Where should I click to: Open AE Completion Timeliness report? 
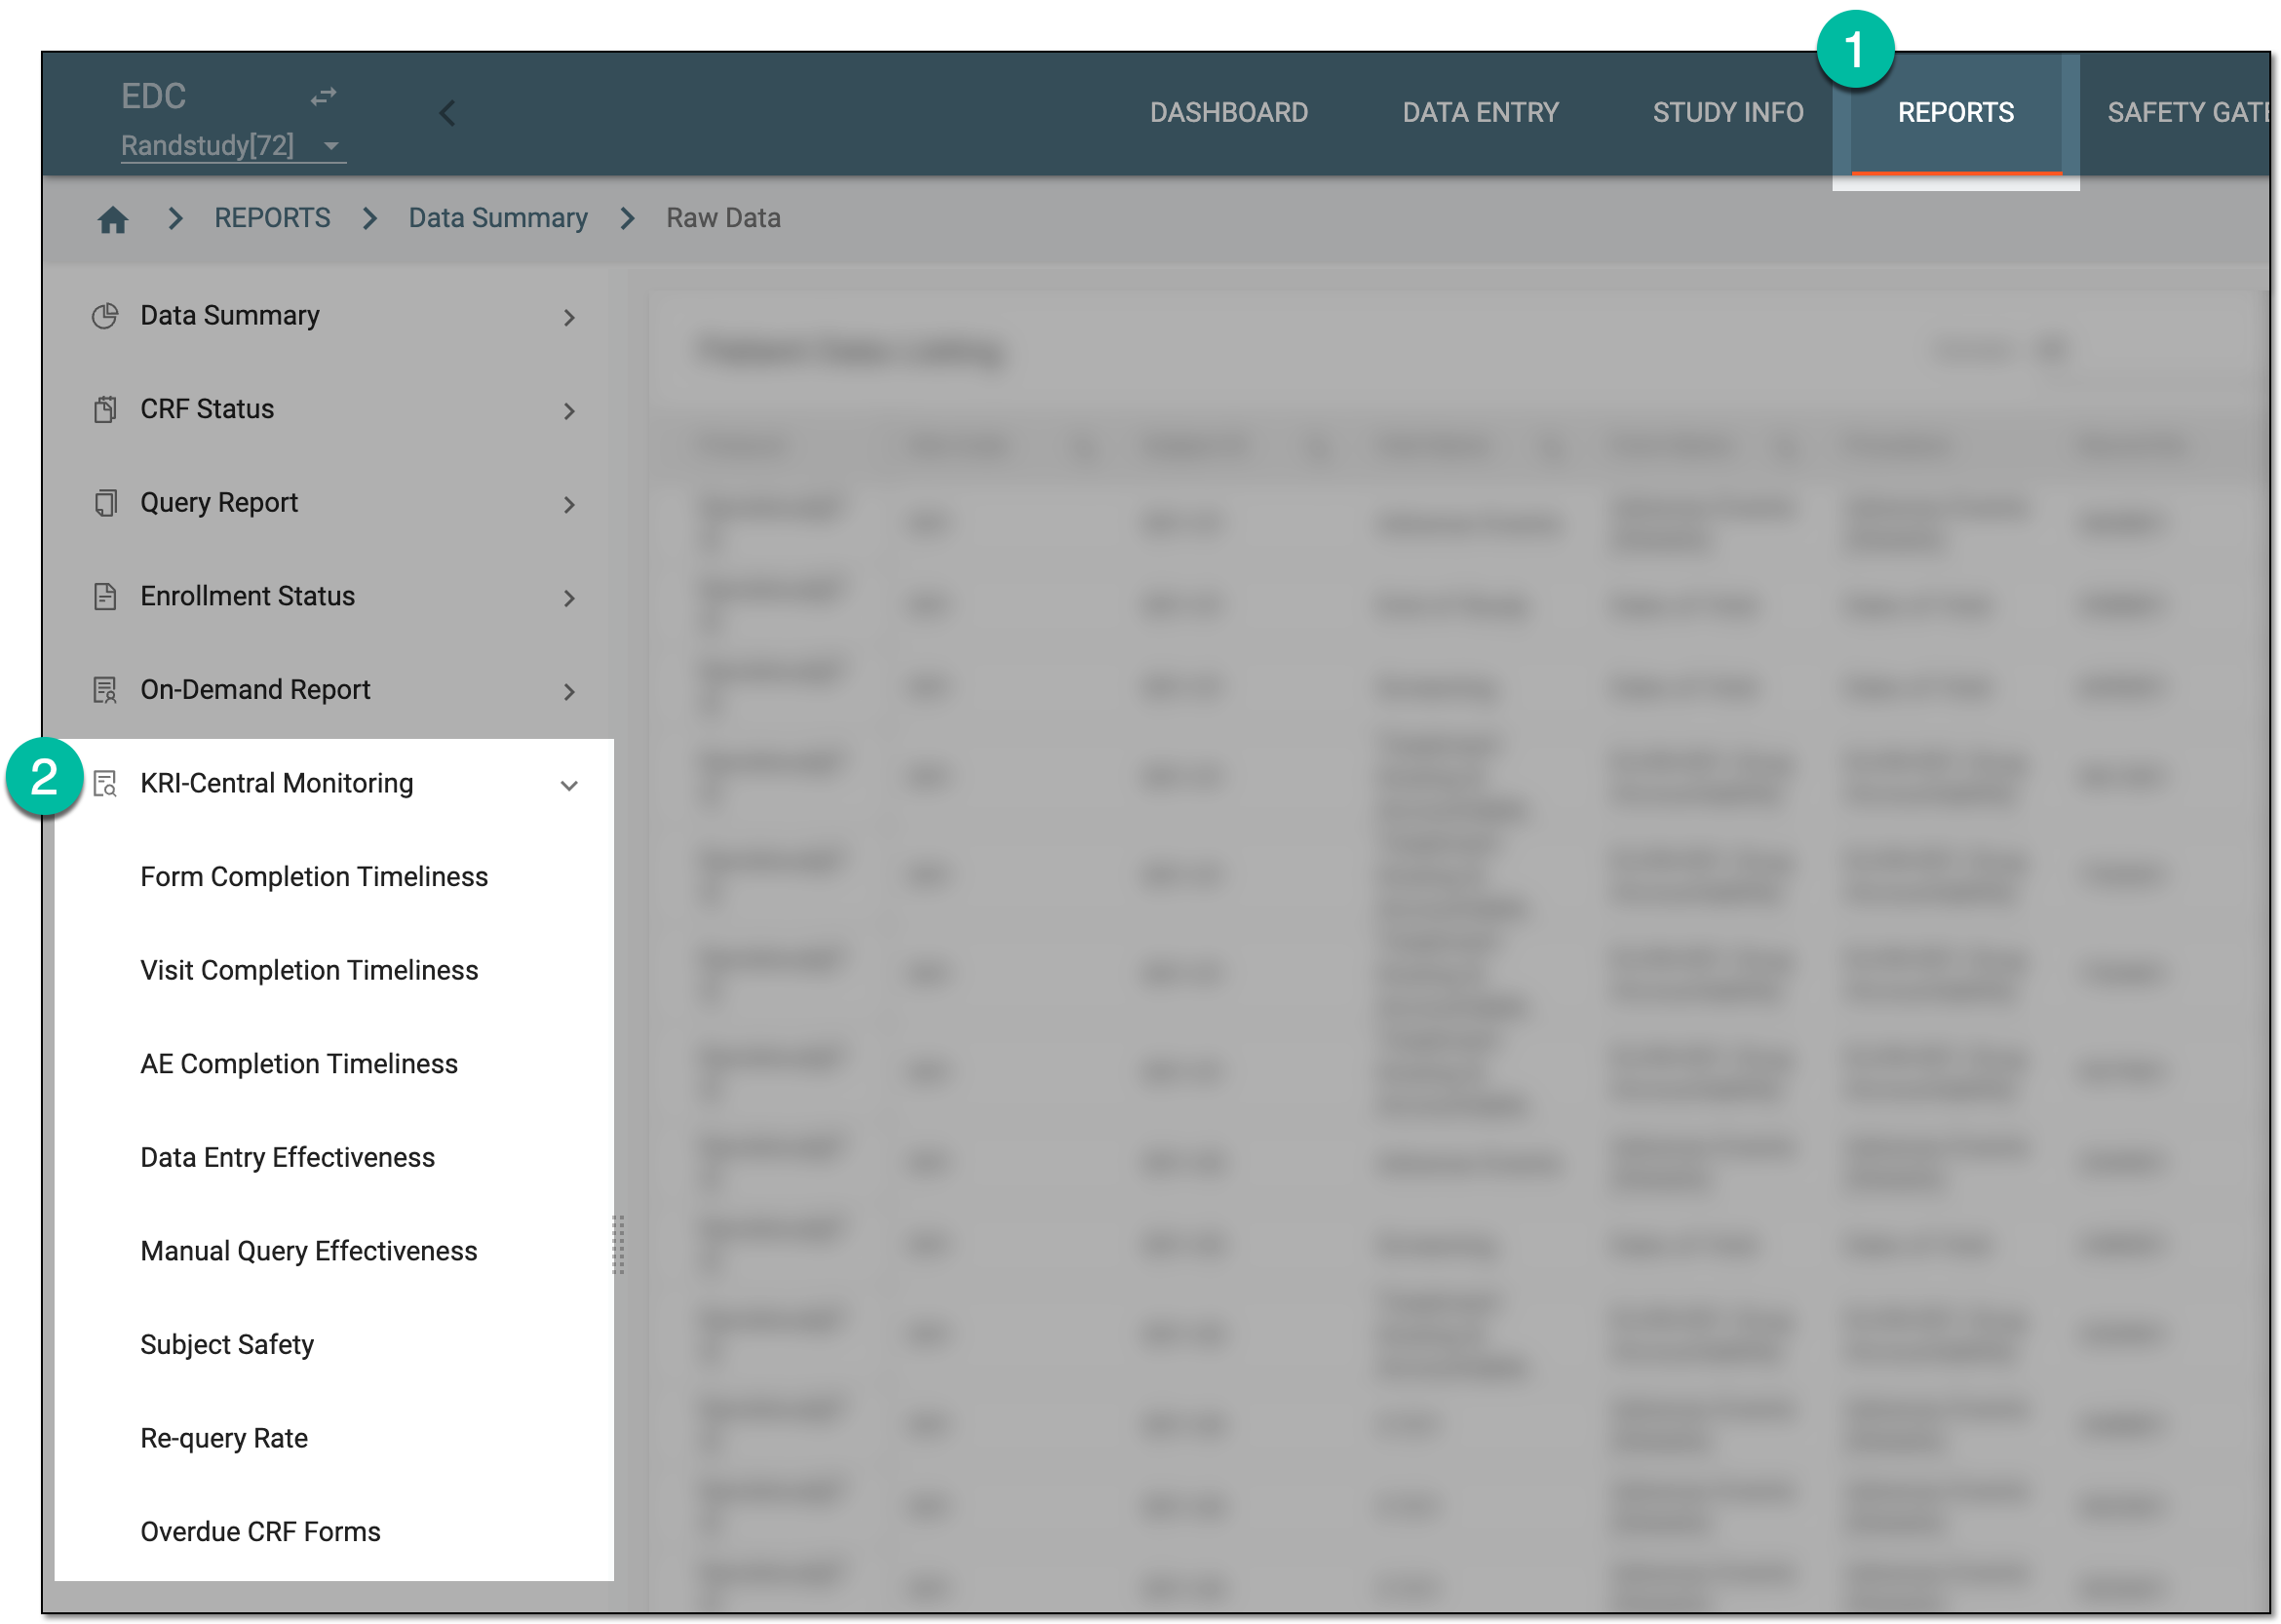click(x=299, y=1064)
